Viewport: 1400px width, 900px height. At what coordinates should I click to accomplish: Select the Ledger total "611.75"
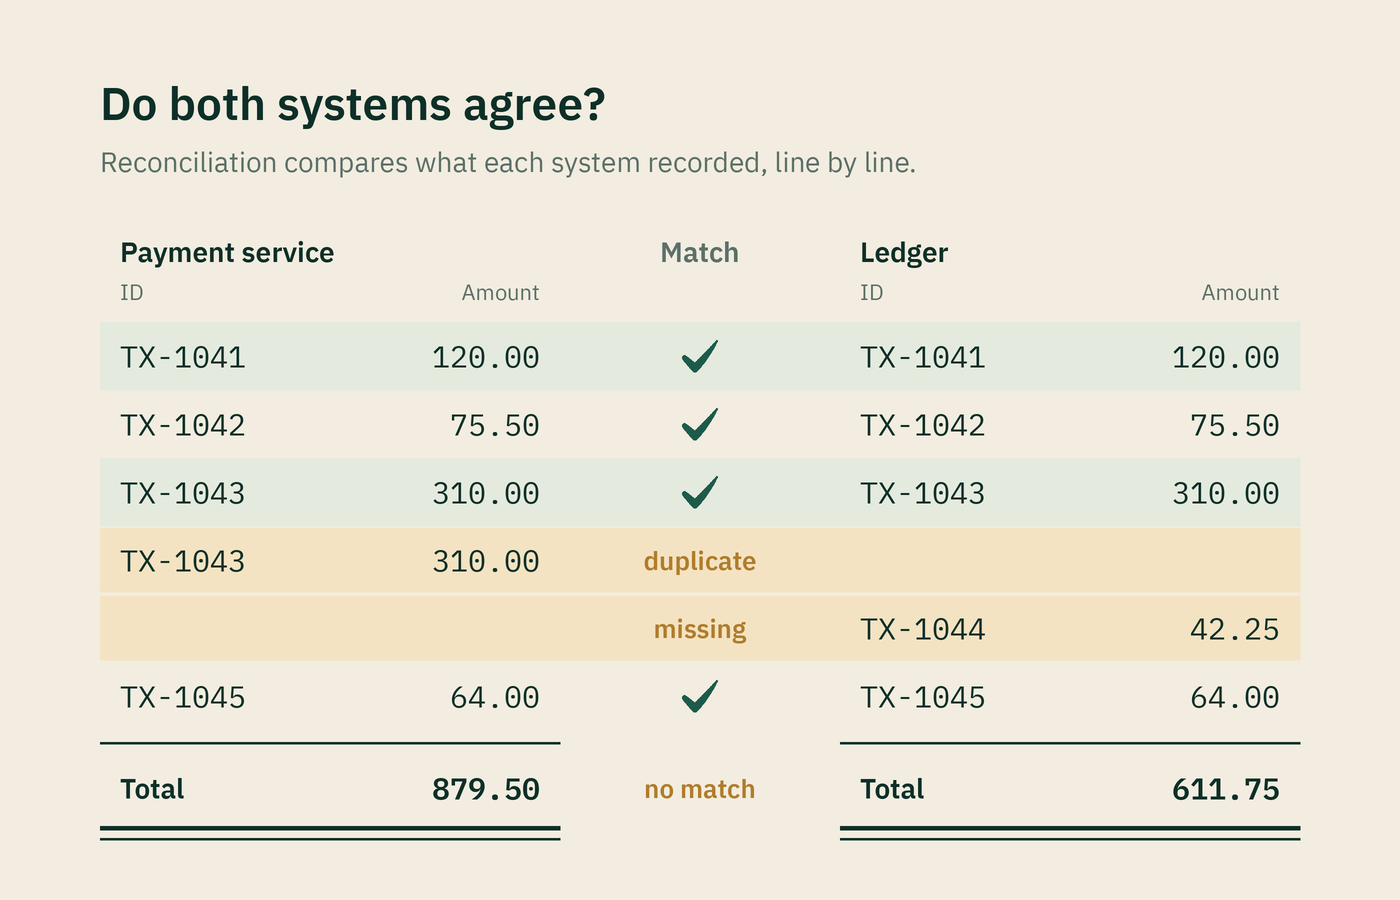pos(1226,789)
